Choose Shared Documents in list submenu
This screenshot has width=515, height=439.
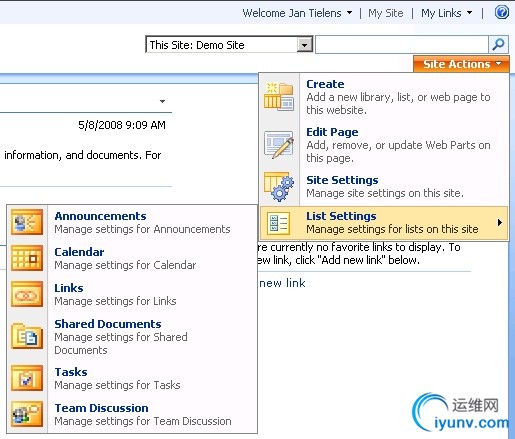[x=132, y=336]
